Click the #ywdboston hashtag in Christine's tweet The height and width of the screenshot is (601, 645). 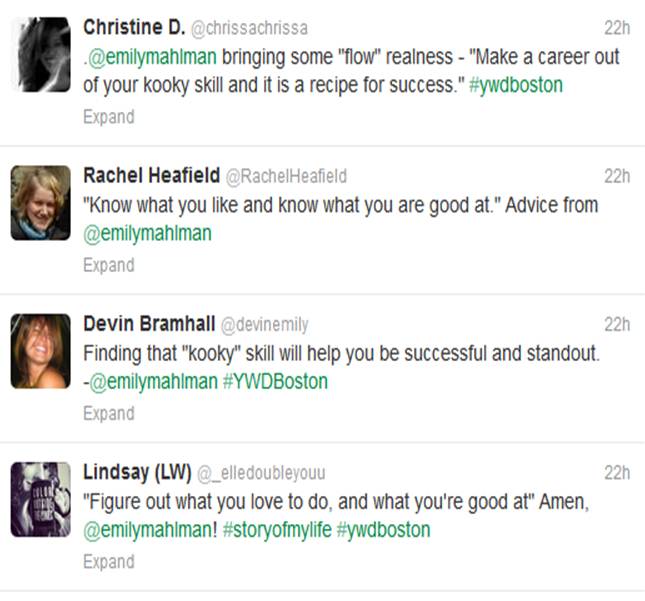(x=516, y=86)
